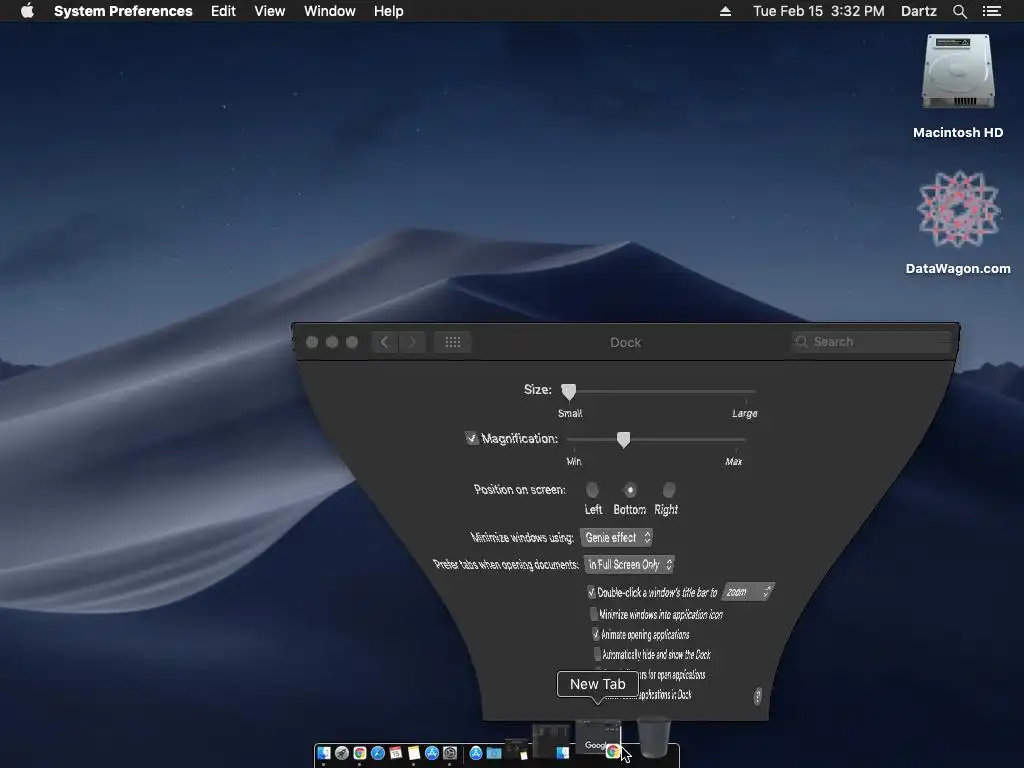Open System Preferences gear icon in Dock

coord(450,752)
